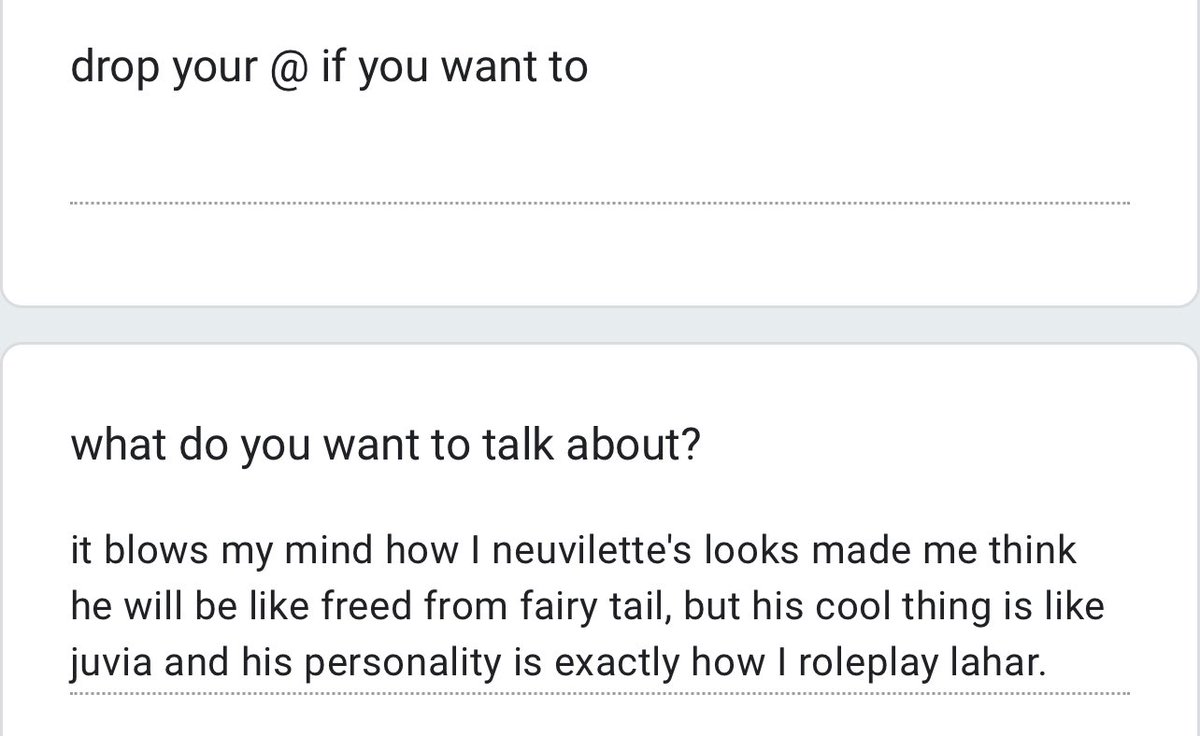Click blank space below the first card's underline
1200x736 pixels.
click(600, 255)
